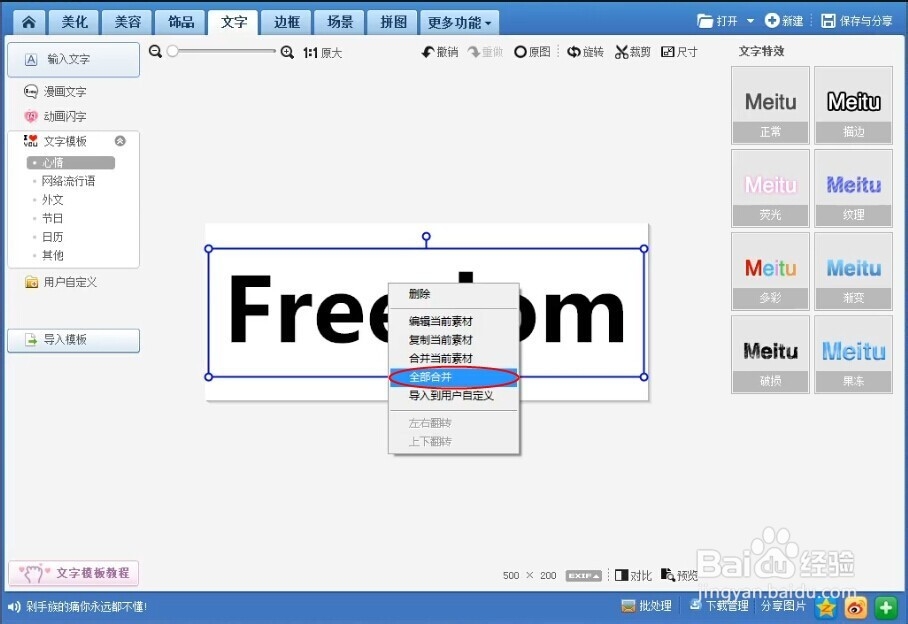Collapse the 文字模板 template category

120,140
